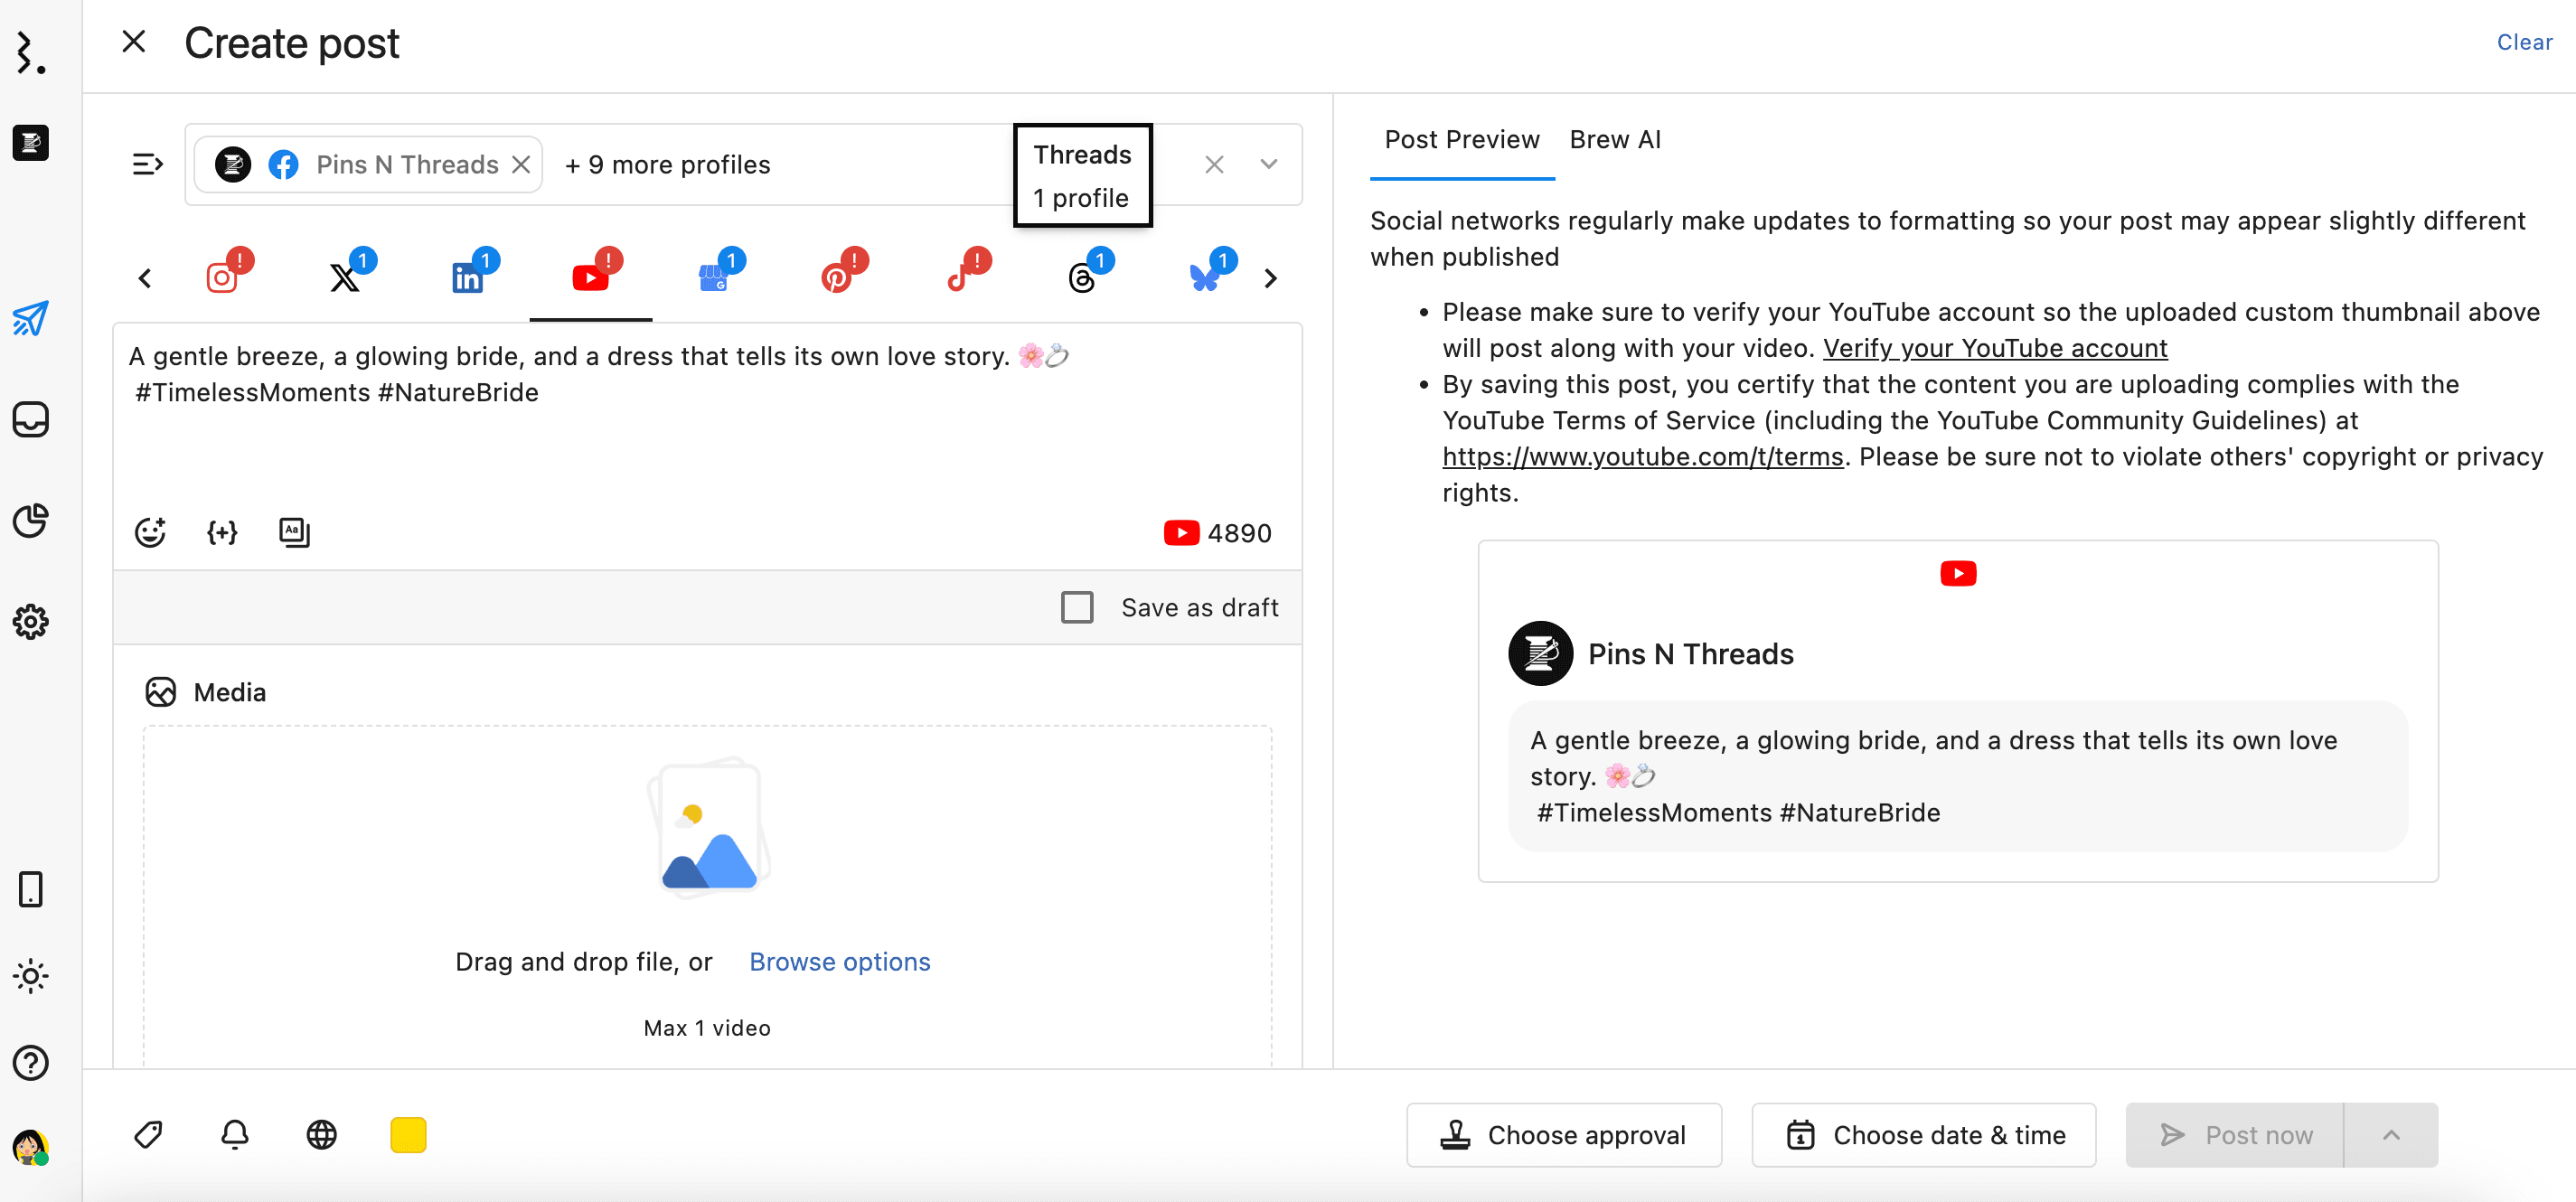Check the Save as draft checkbox
The height and width of the screenshot is (1202, 2576).
coord(1076,607)
